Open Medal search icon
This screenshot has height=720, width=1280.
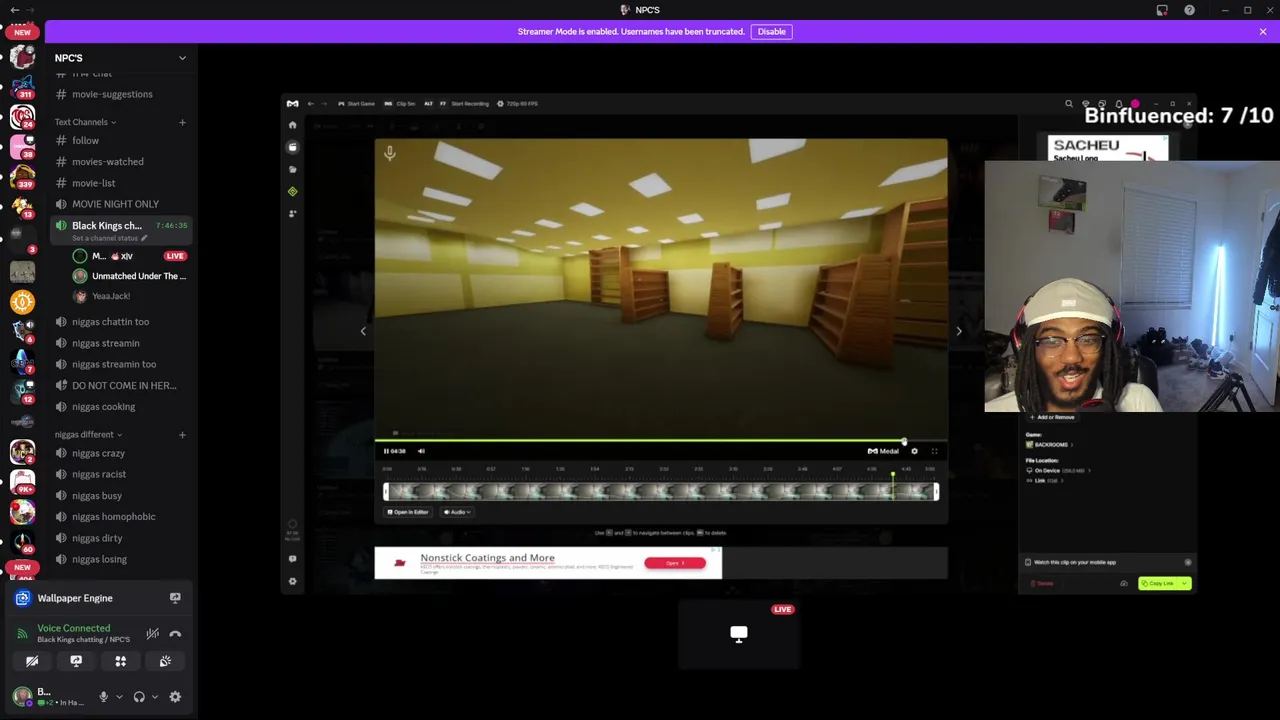tap(1068, 104)
